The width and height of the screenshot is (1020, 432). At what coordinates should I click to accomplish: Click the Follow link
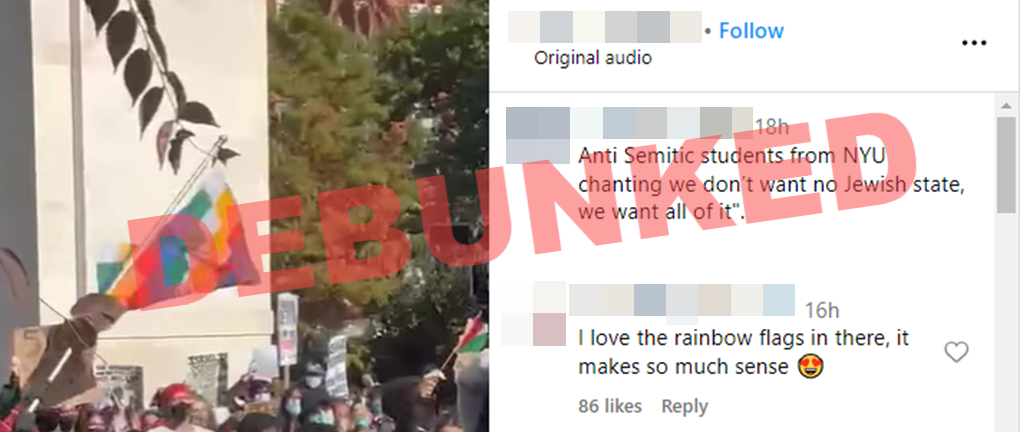coord(751,31)
